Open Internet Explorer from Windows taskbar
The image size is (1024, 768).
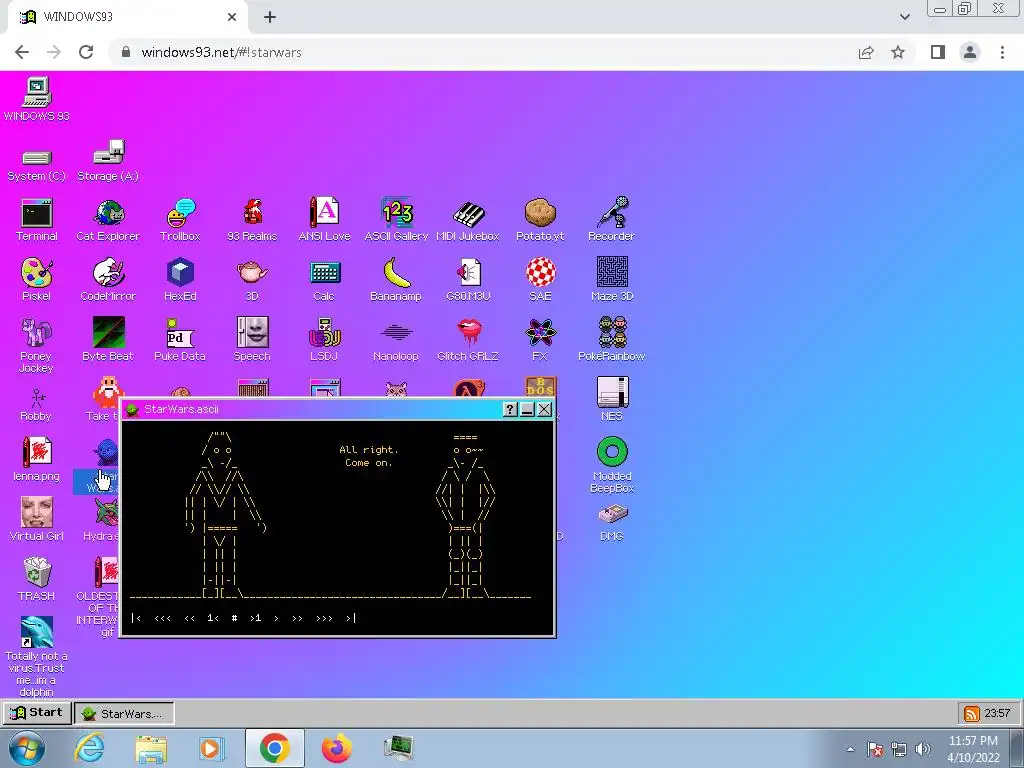tap(89, 748)
